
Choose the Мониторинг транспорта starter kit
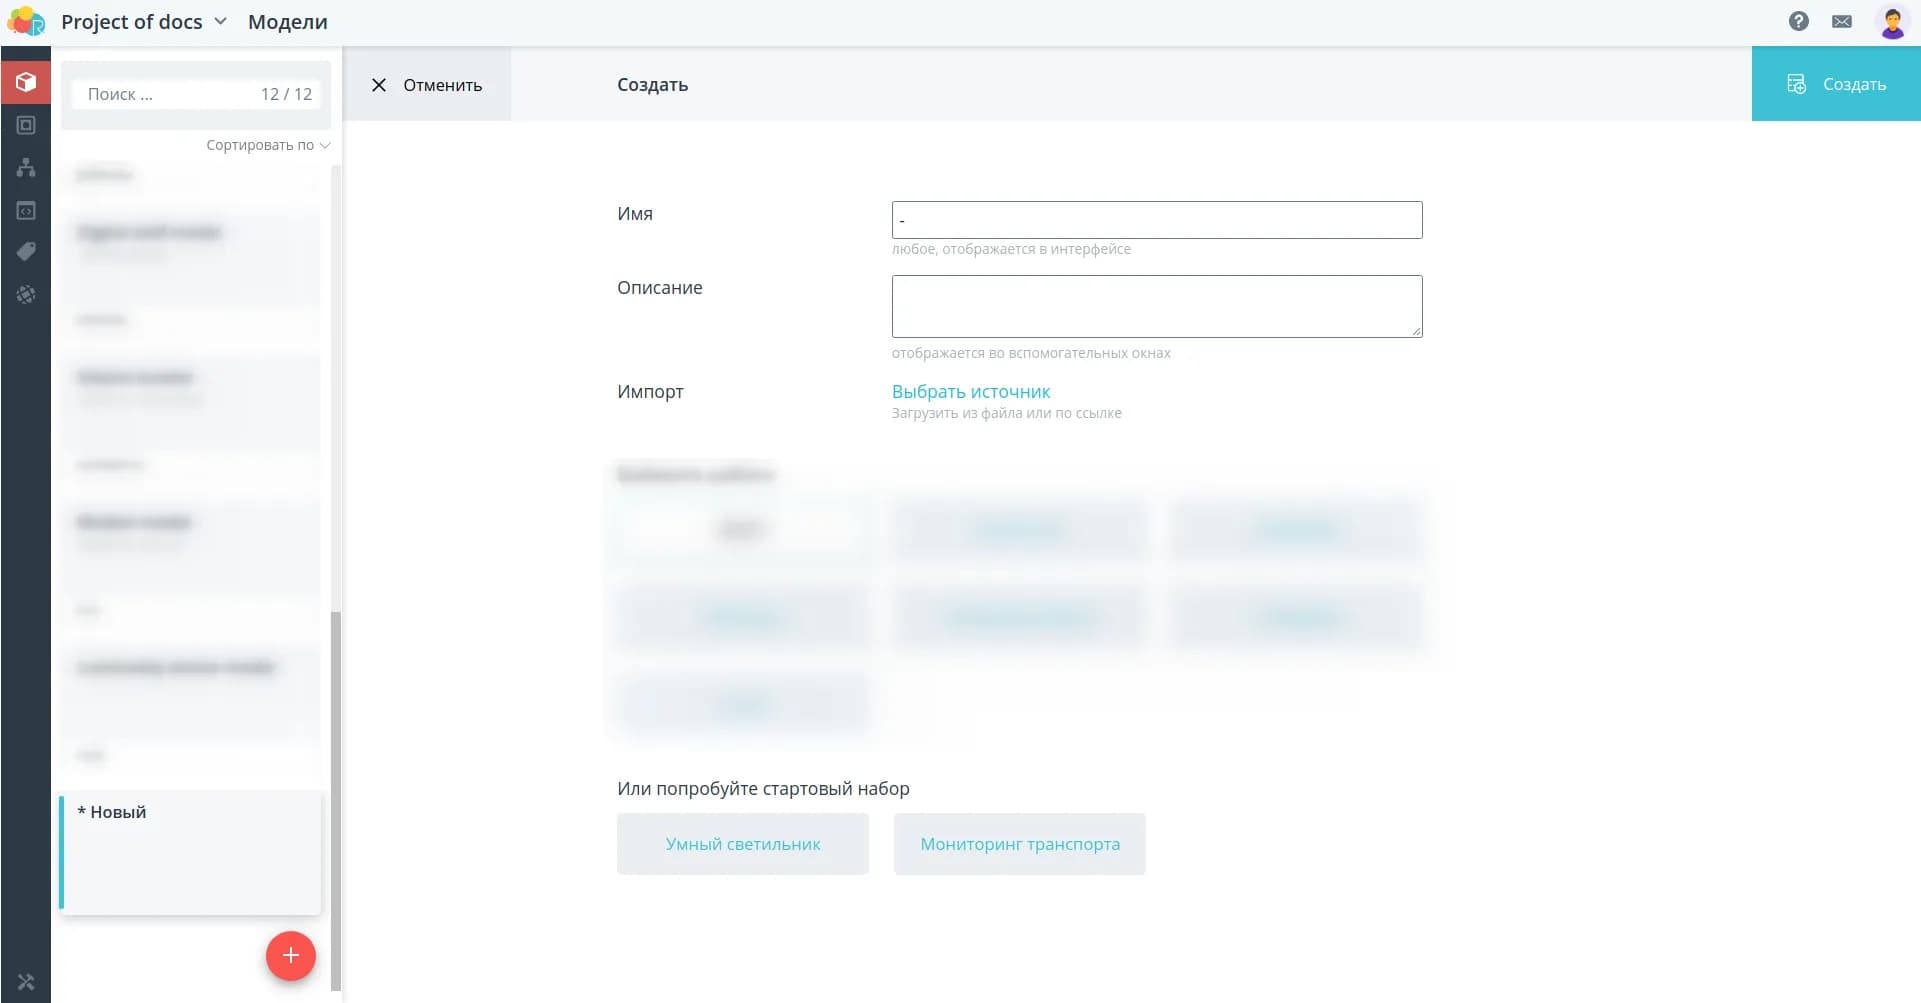(x=1019, y=844)
